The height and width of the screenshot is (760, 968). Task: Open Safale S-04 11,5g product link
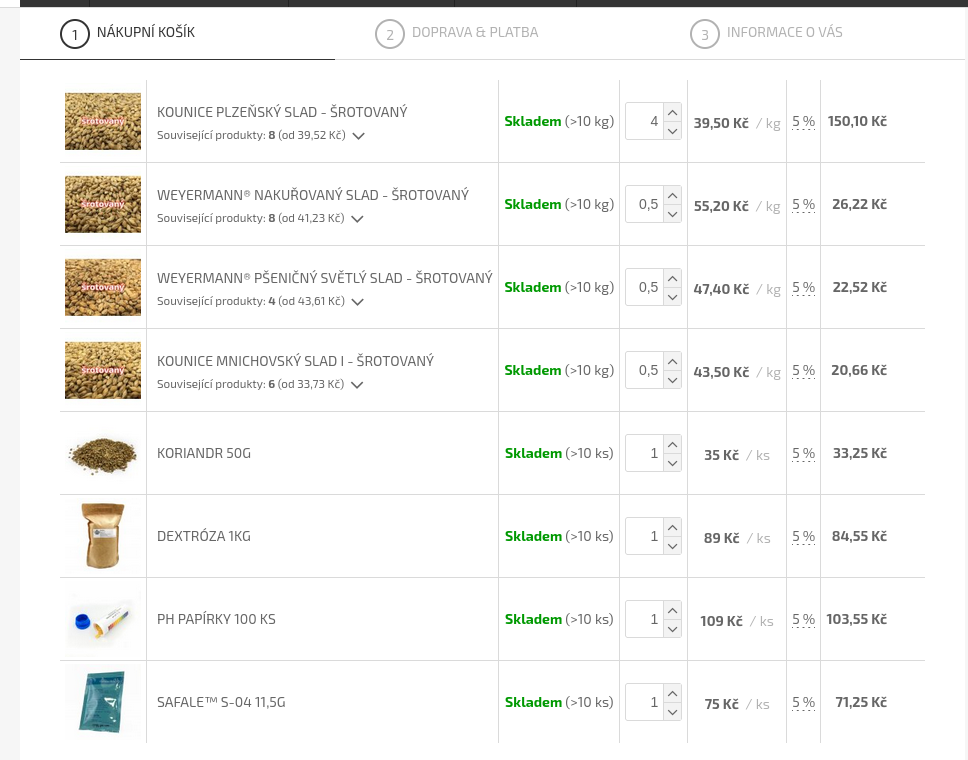coord(221,702)
